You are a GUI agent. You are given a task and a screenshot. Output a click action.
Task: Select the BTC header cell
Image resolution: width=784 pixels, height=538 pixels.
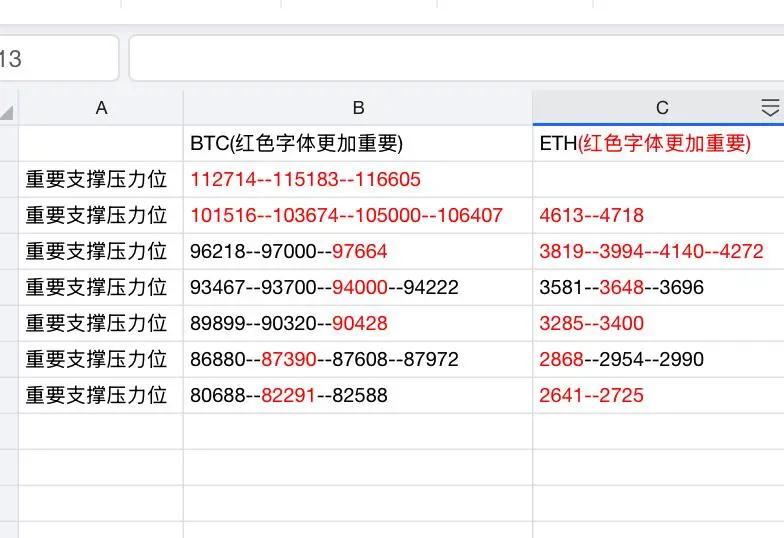(358, 144)
